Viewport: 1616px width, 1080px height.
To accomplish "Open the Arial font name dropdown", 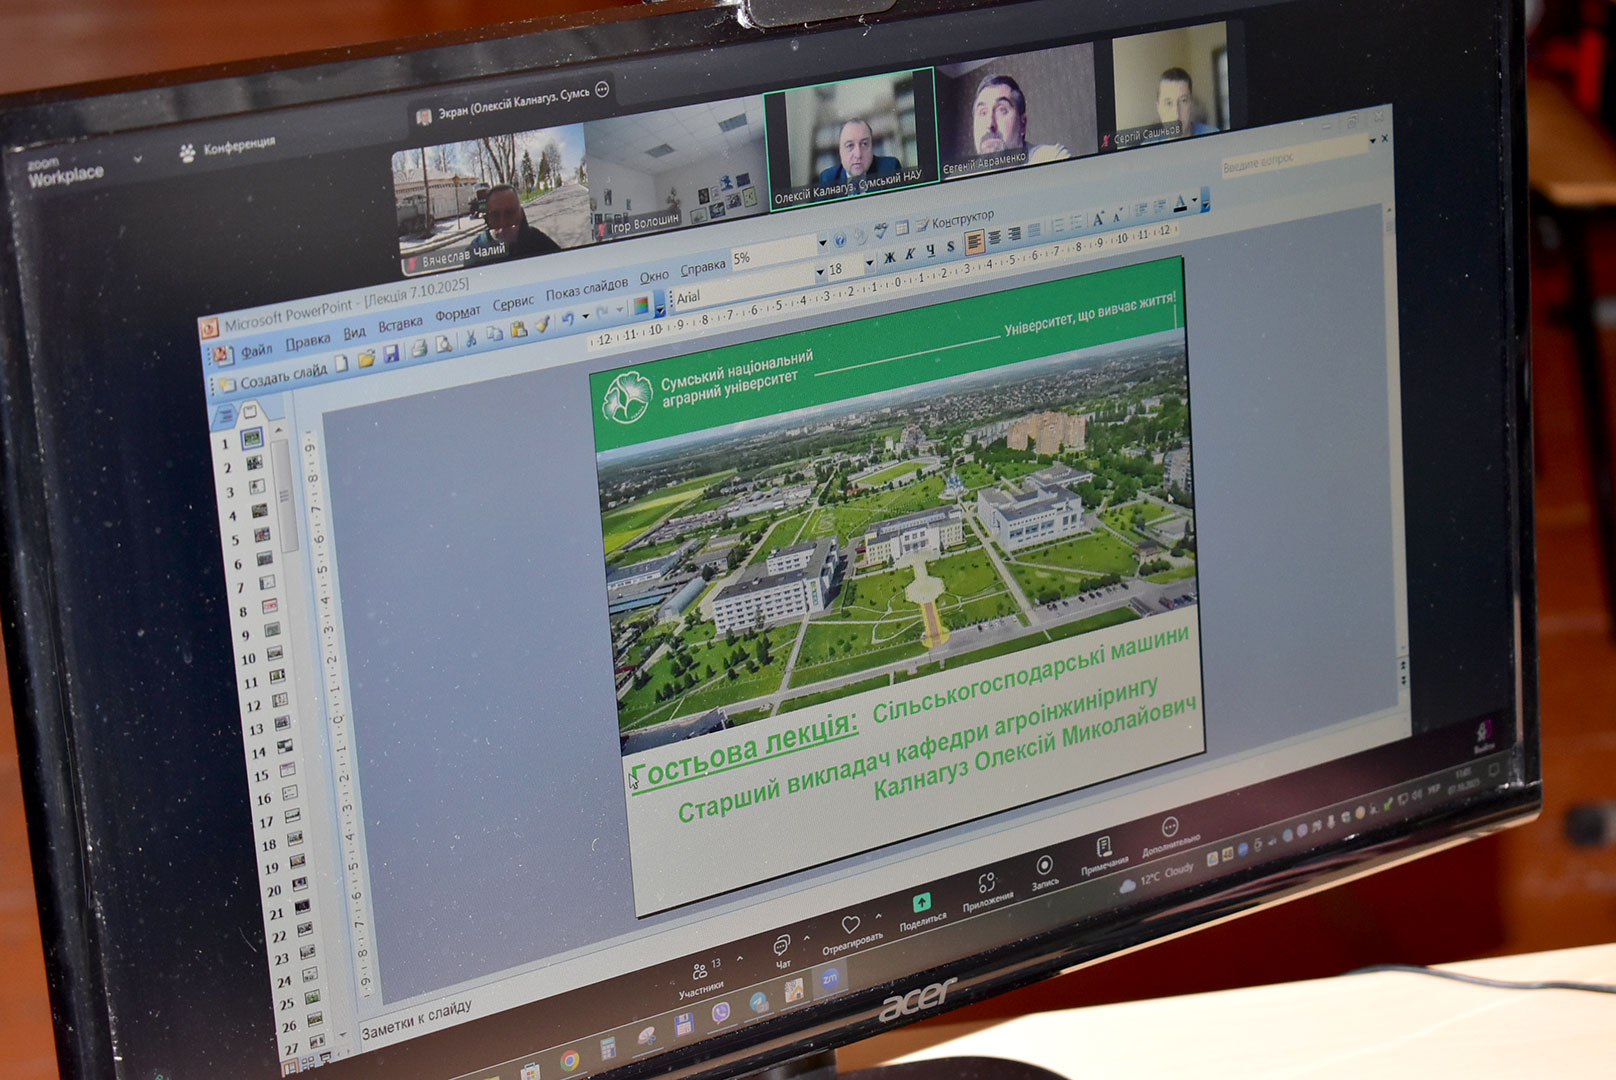I will (819, 272).
